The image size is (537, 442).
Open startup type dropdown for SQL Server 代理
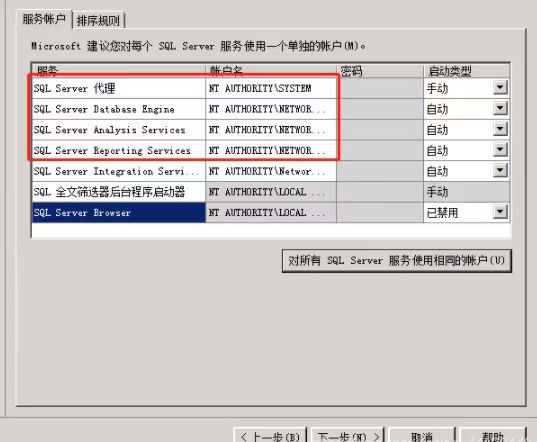pyautogui.click(x=500, y=88)
